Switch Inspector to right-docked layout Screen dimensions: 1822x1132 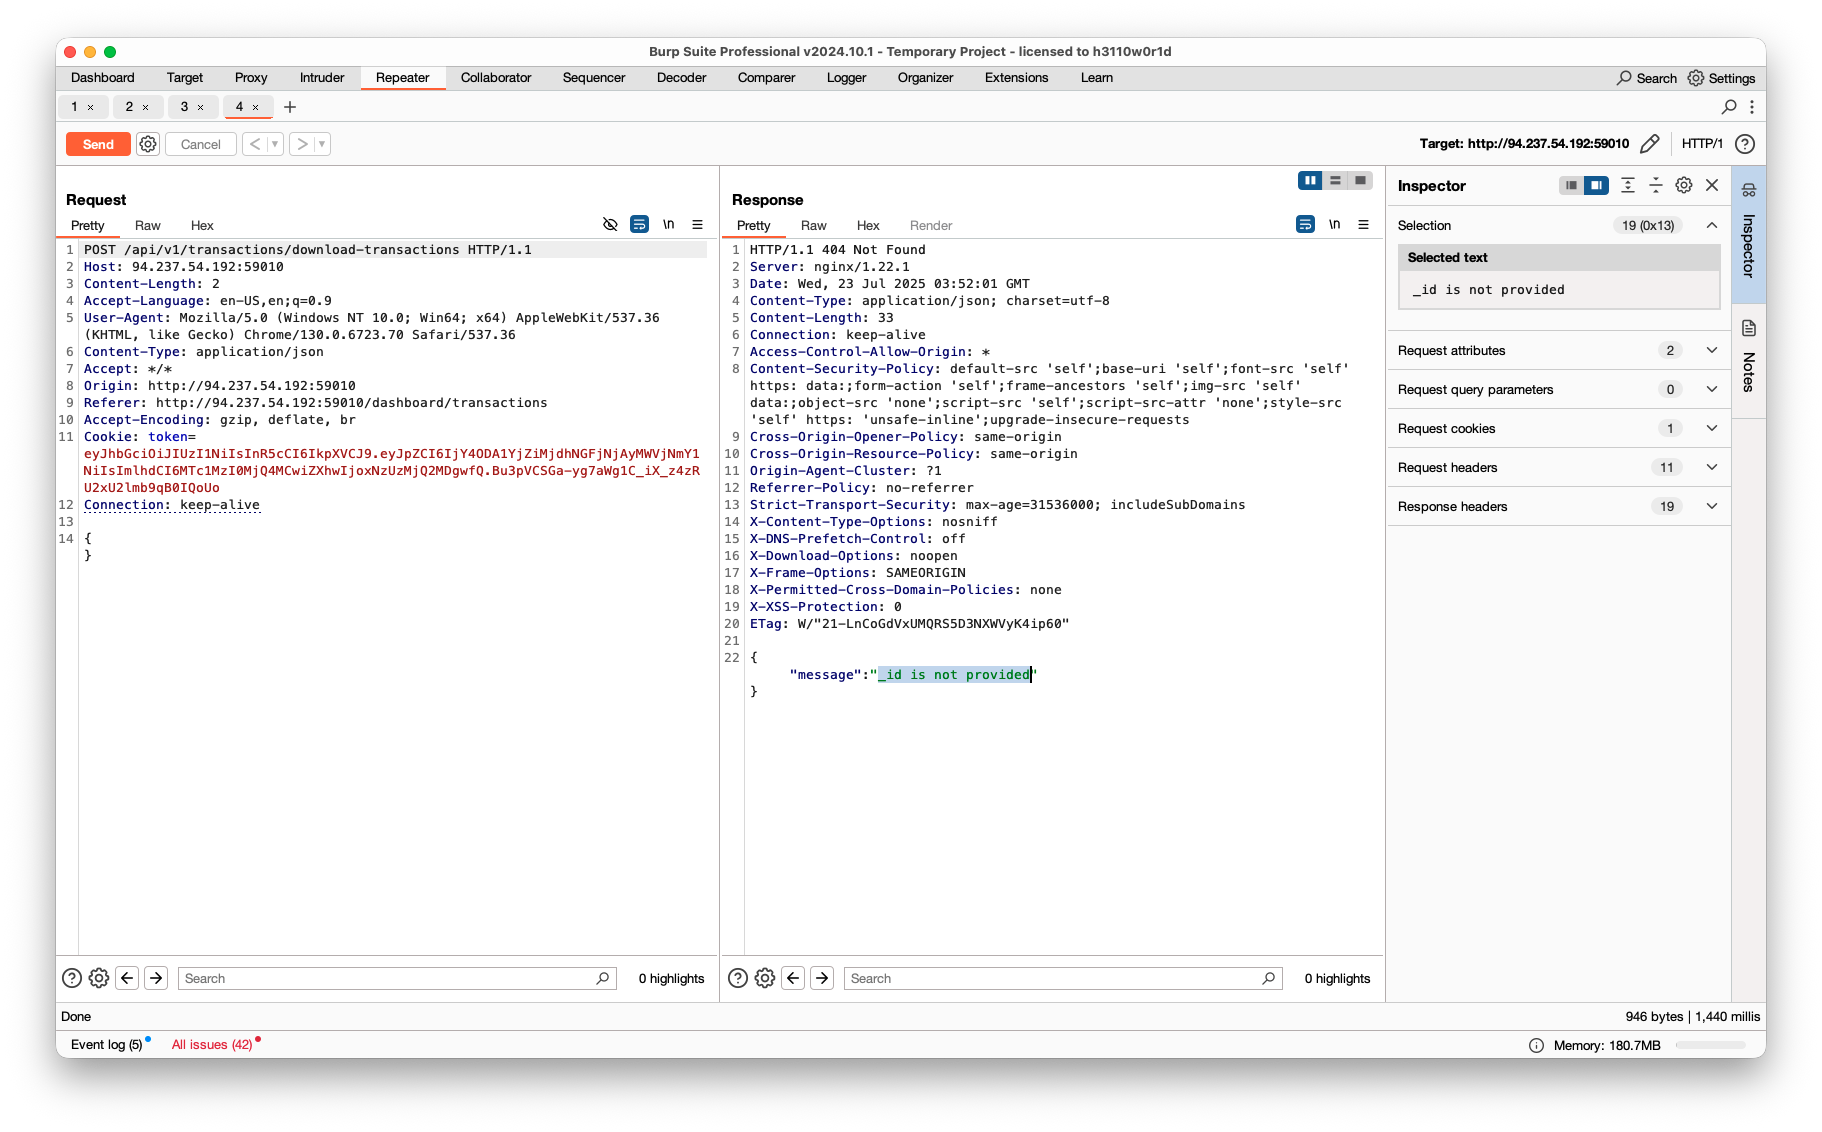1596,186
